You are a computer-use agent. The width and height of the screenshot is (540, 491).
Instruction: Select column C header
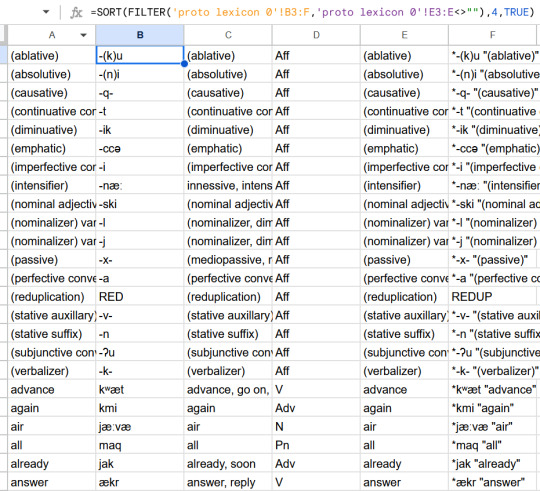tap(228, 35)
